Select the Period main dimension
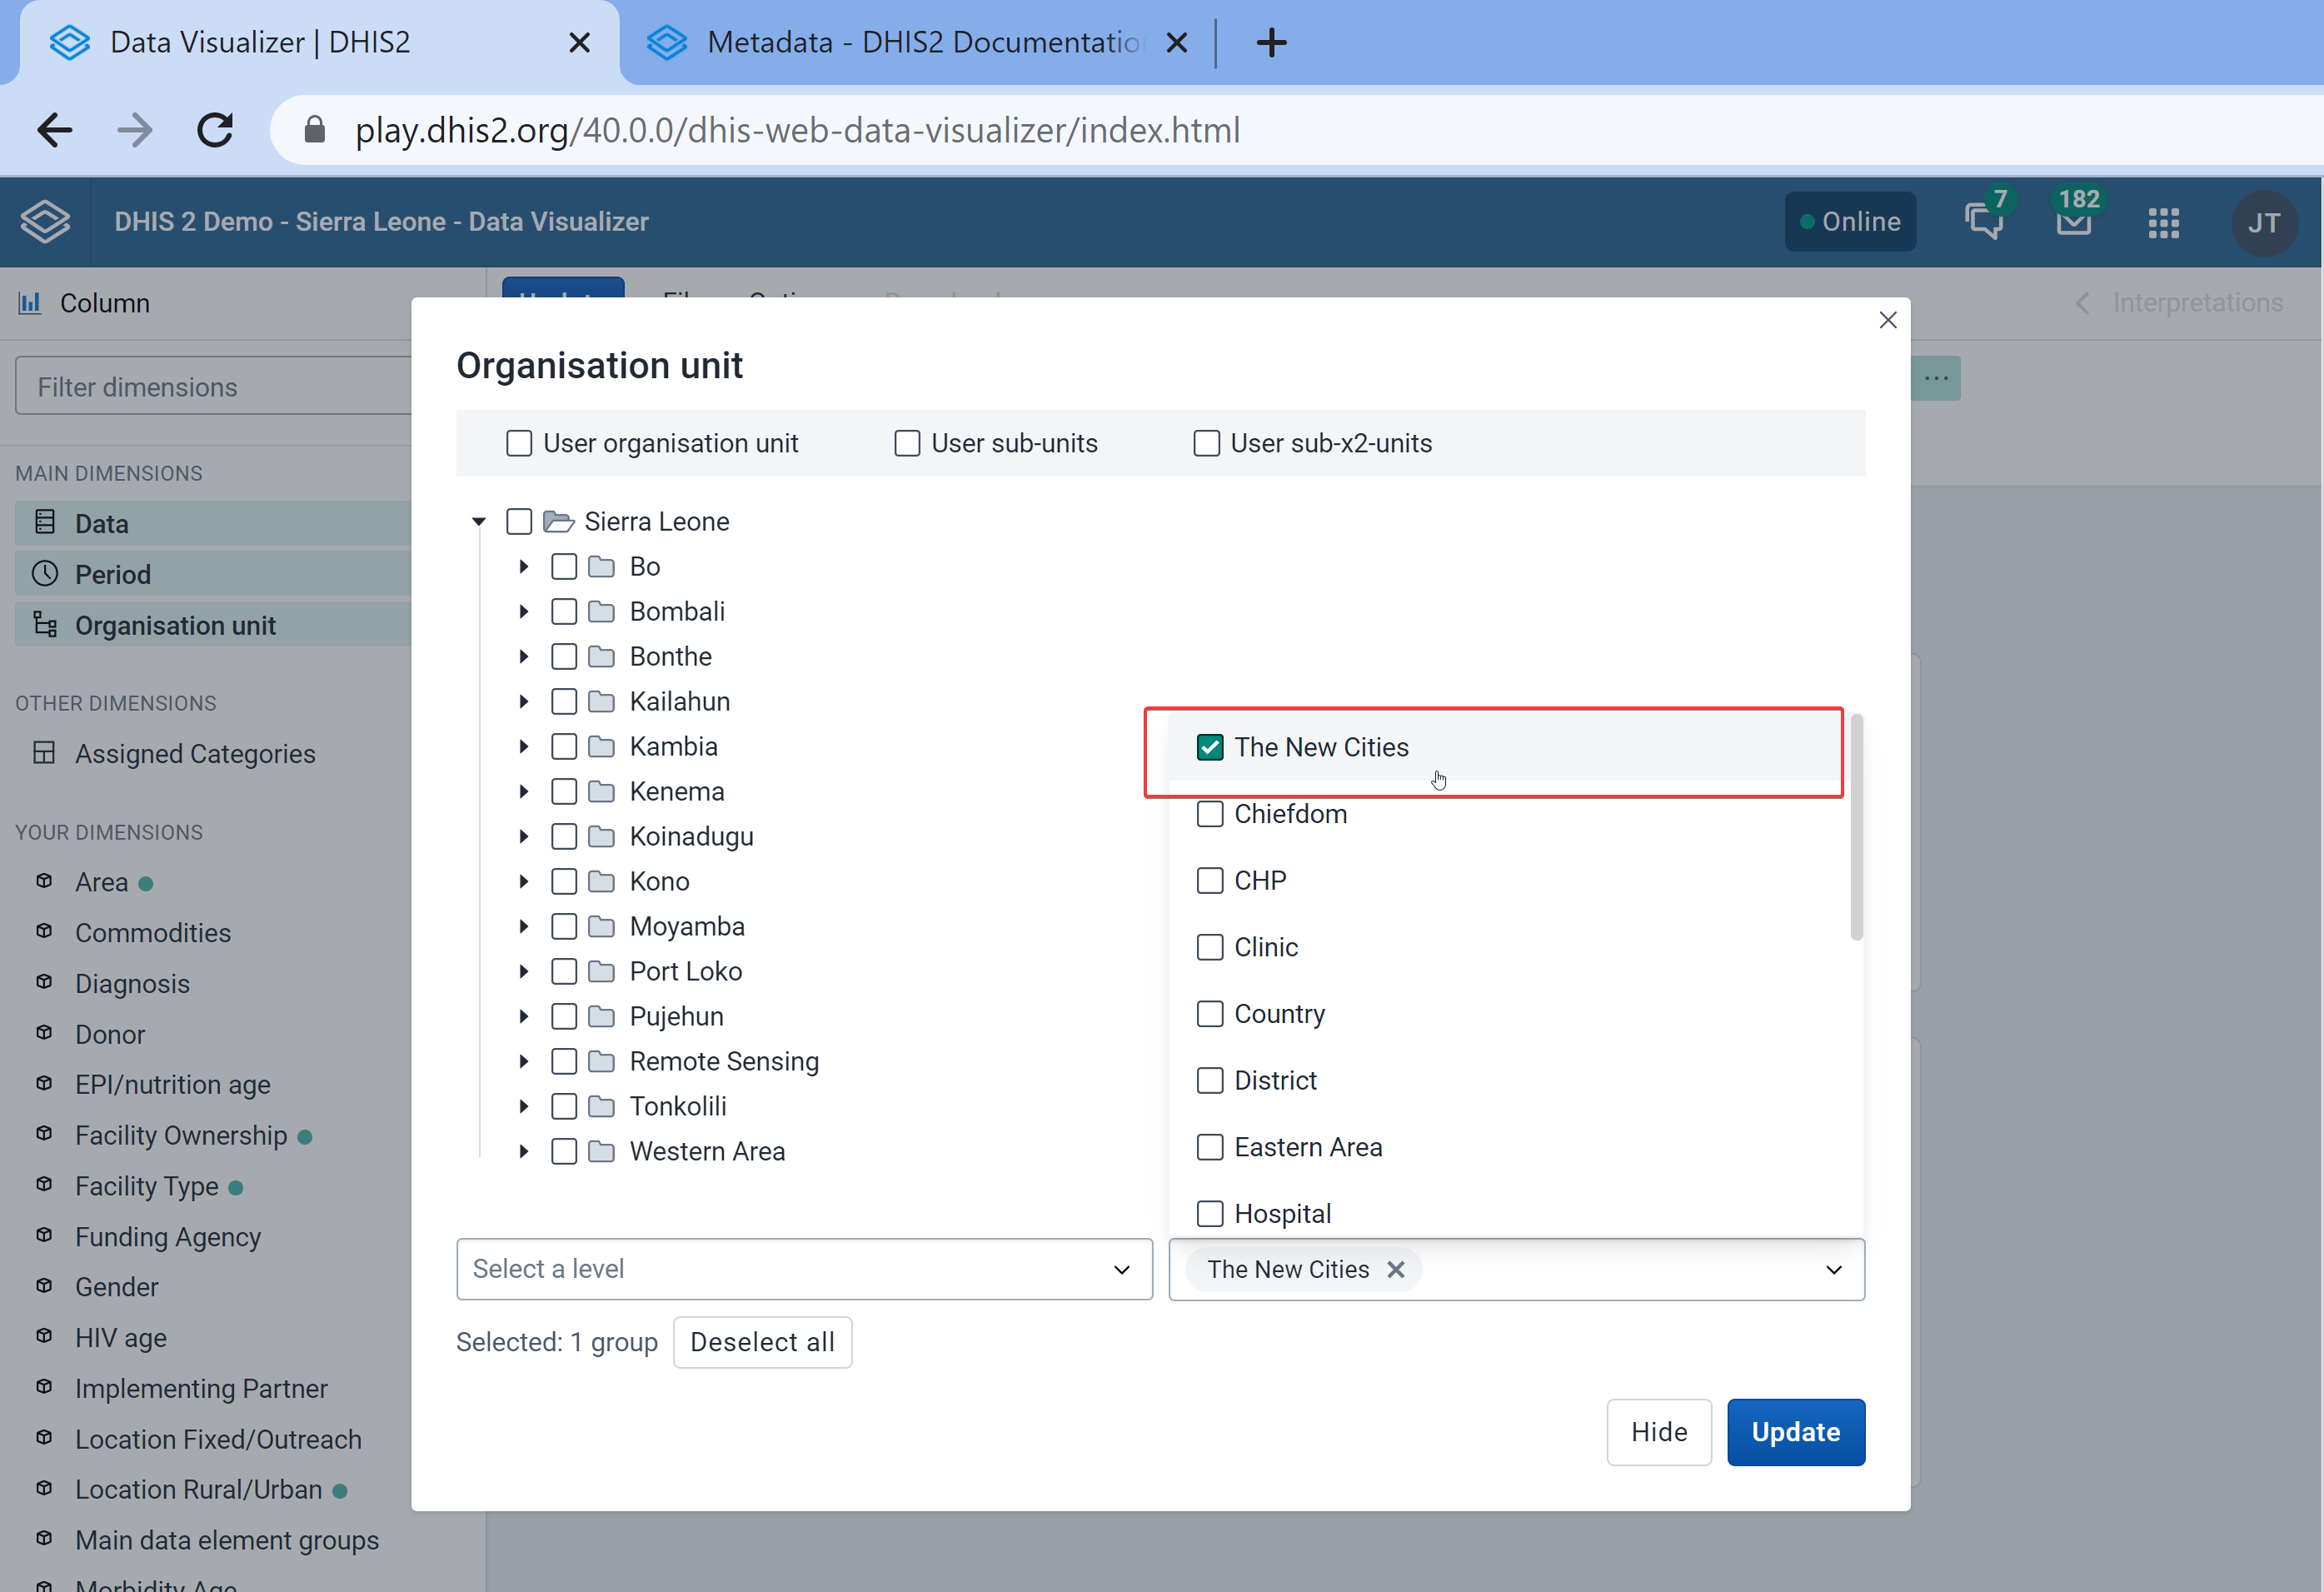Viewport: 2324px width, 1592px height. point(213,574)
